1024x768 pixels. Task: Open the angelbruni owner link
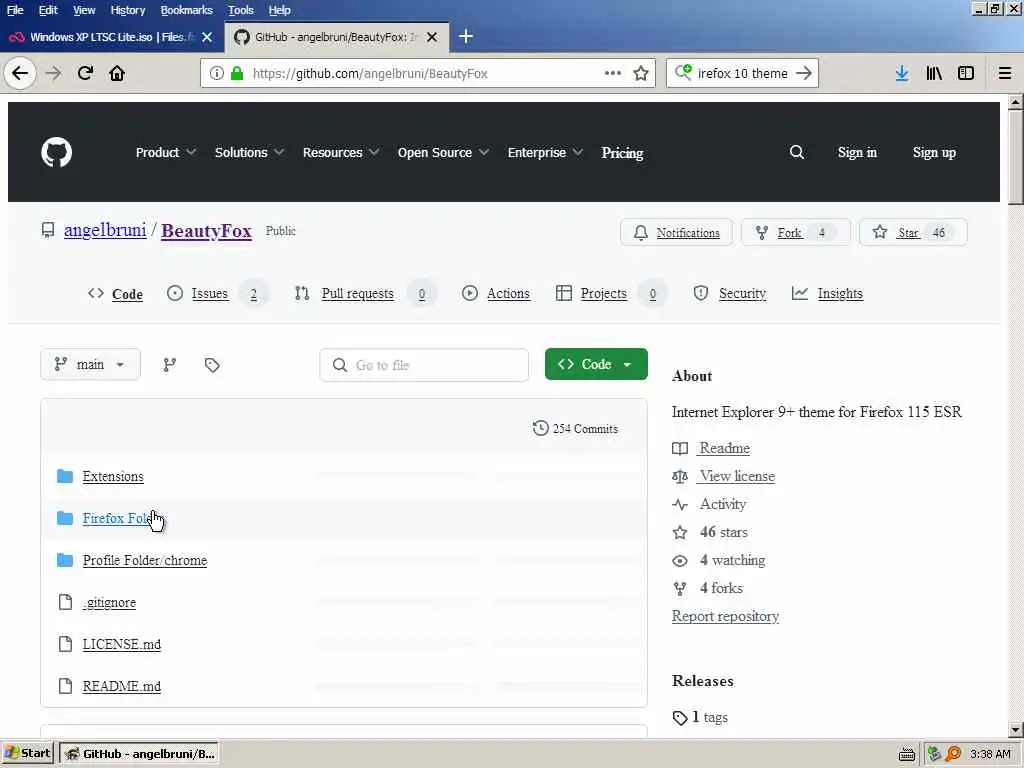coord(105,231)
